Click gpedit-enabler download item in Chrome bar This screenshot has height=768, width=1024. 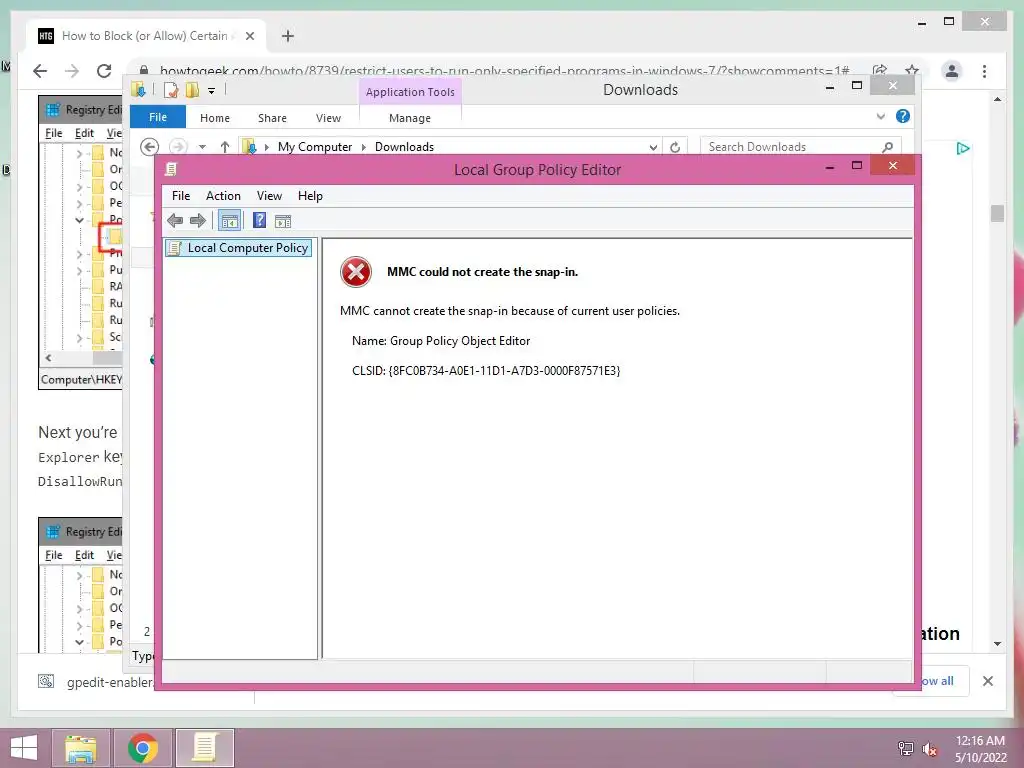pyautogui.click(x=95, y=682)
